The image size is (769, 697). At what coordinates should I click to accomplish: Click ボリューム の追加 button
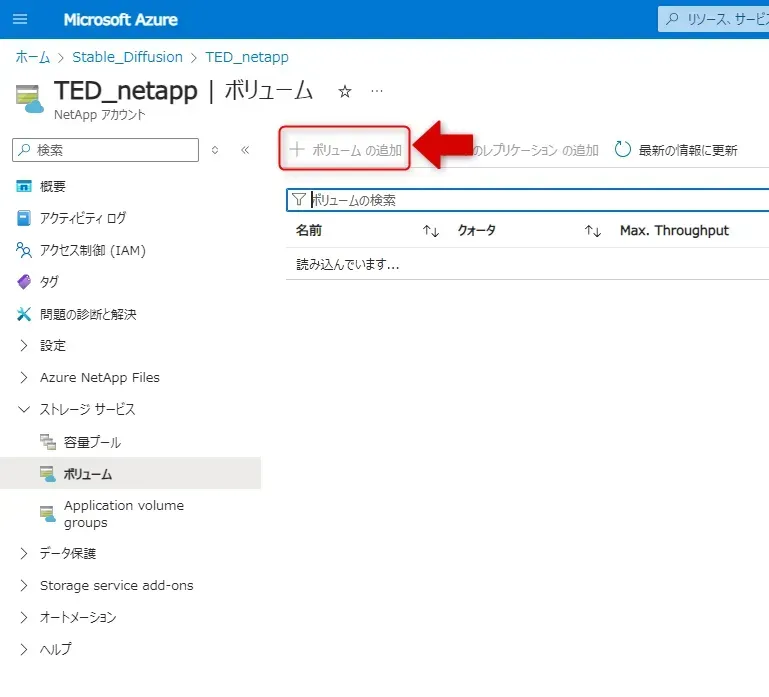coord(345,150)
